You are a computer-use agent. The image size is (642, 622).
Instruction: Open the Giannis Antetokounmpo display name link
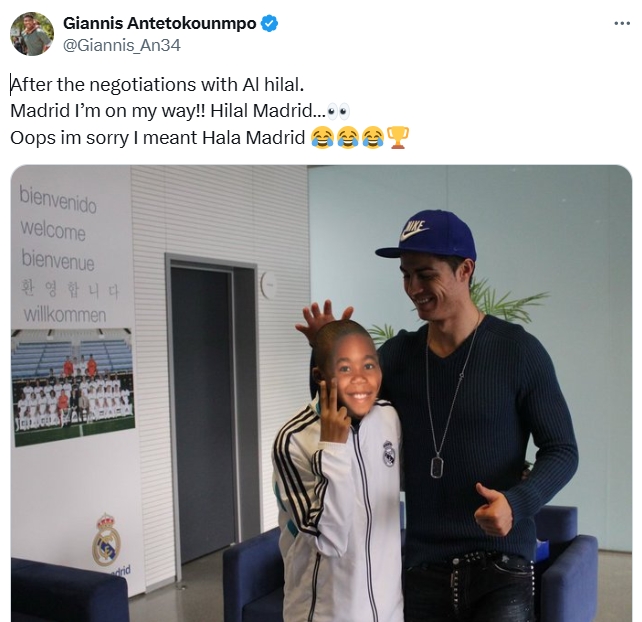click(160, 23)
